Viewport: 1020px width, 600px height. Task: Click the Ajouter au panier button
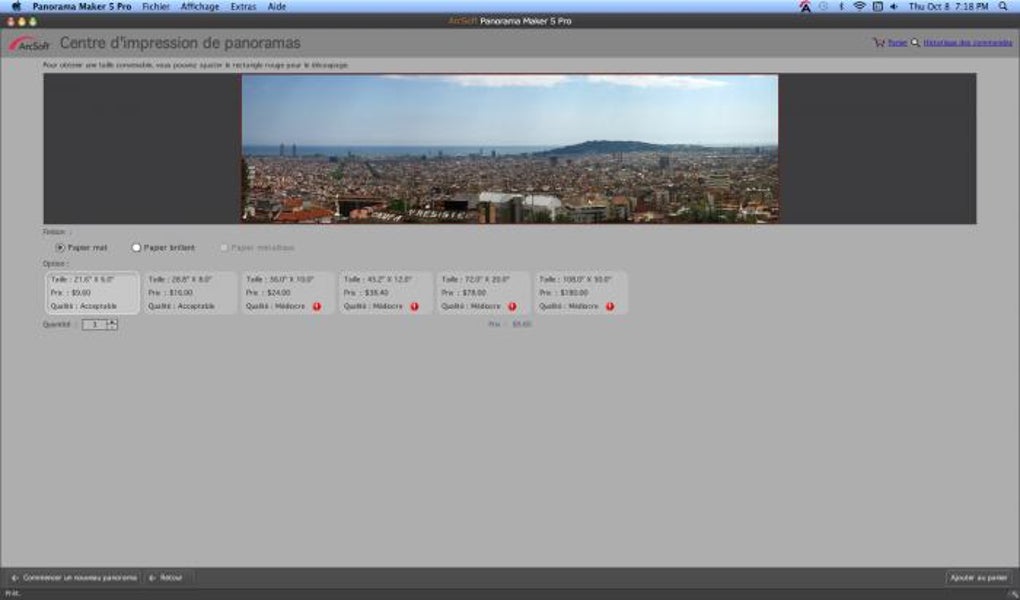(x=978, y=578)
